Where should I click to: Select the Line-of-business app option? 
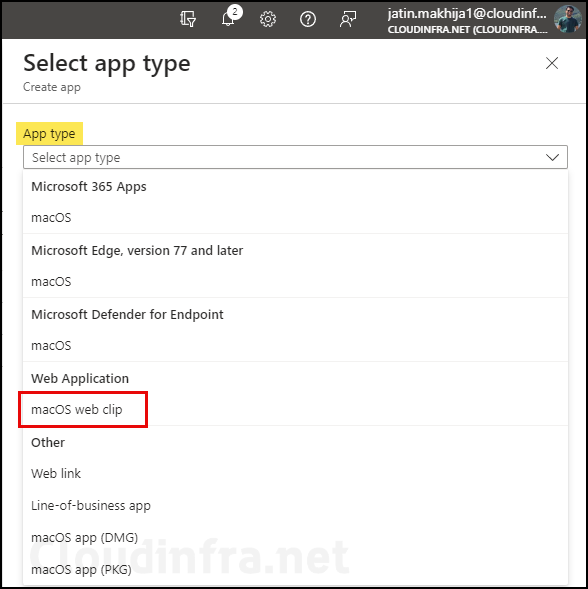click(295, 505)
